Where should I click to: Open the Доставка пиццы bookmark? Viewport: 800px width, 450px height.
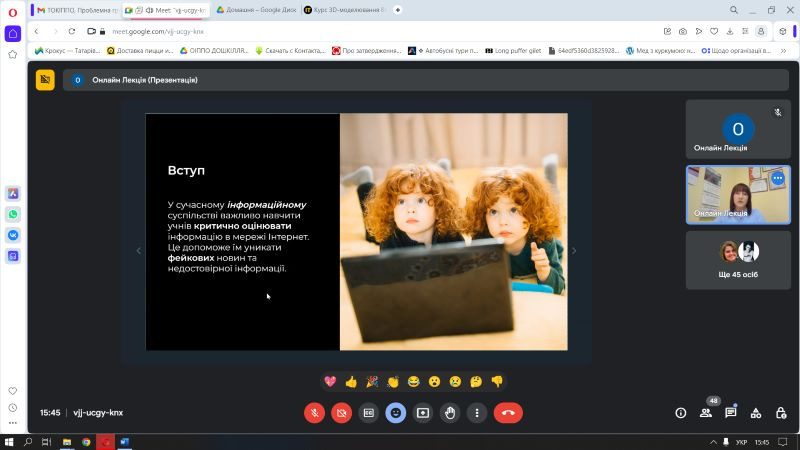[x=140, y=51]
